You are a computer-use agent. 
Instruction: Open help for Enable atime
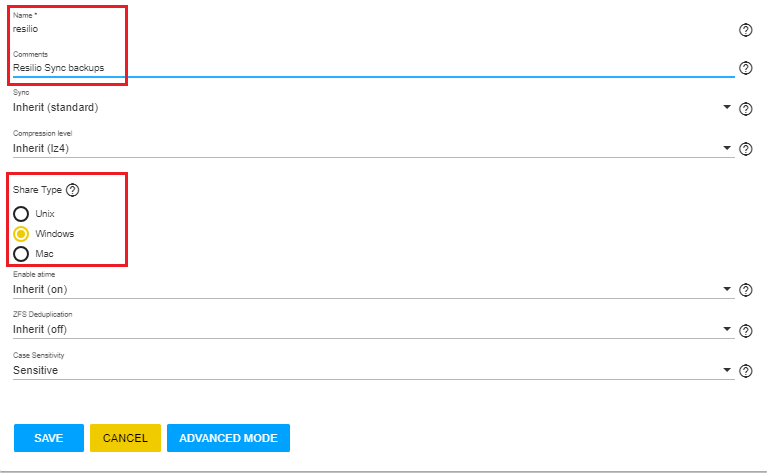click(x=745, y=291)
